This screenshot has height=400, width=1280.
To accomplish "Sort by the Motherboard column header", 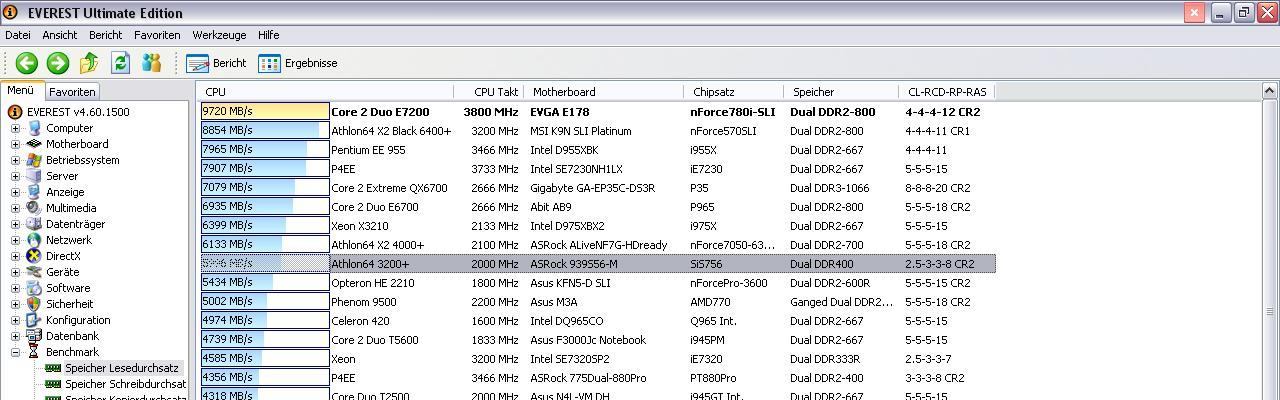I will (604, 92).
